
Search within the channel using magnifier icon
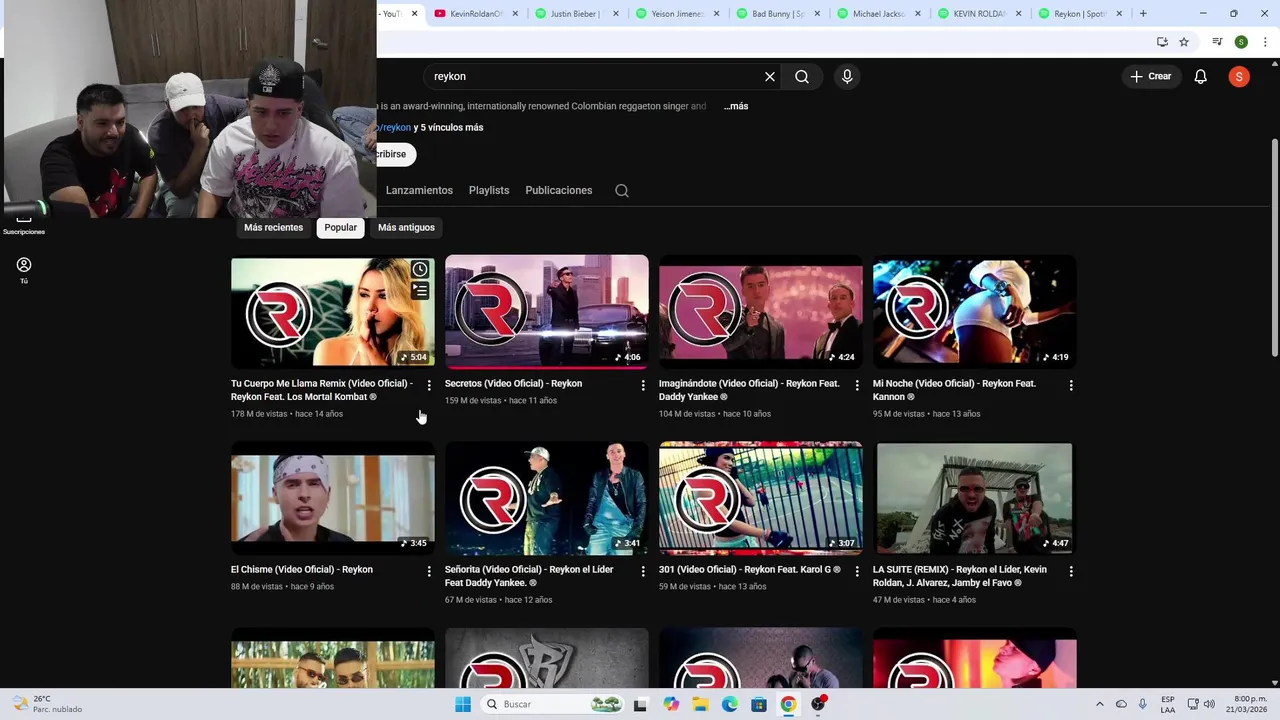[622, 191]
